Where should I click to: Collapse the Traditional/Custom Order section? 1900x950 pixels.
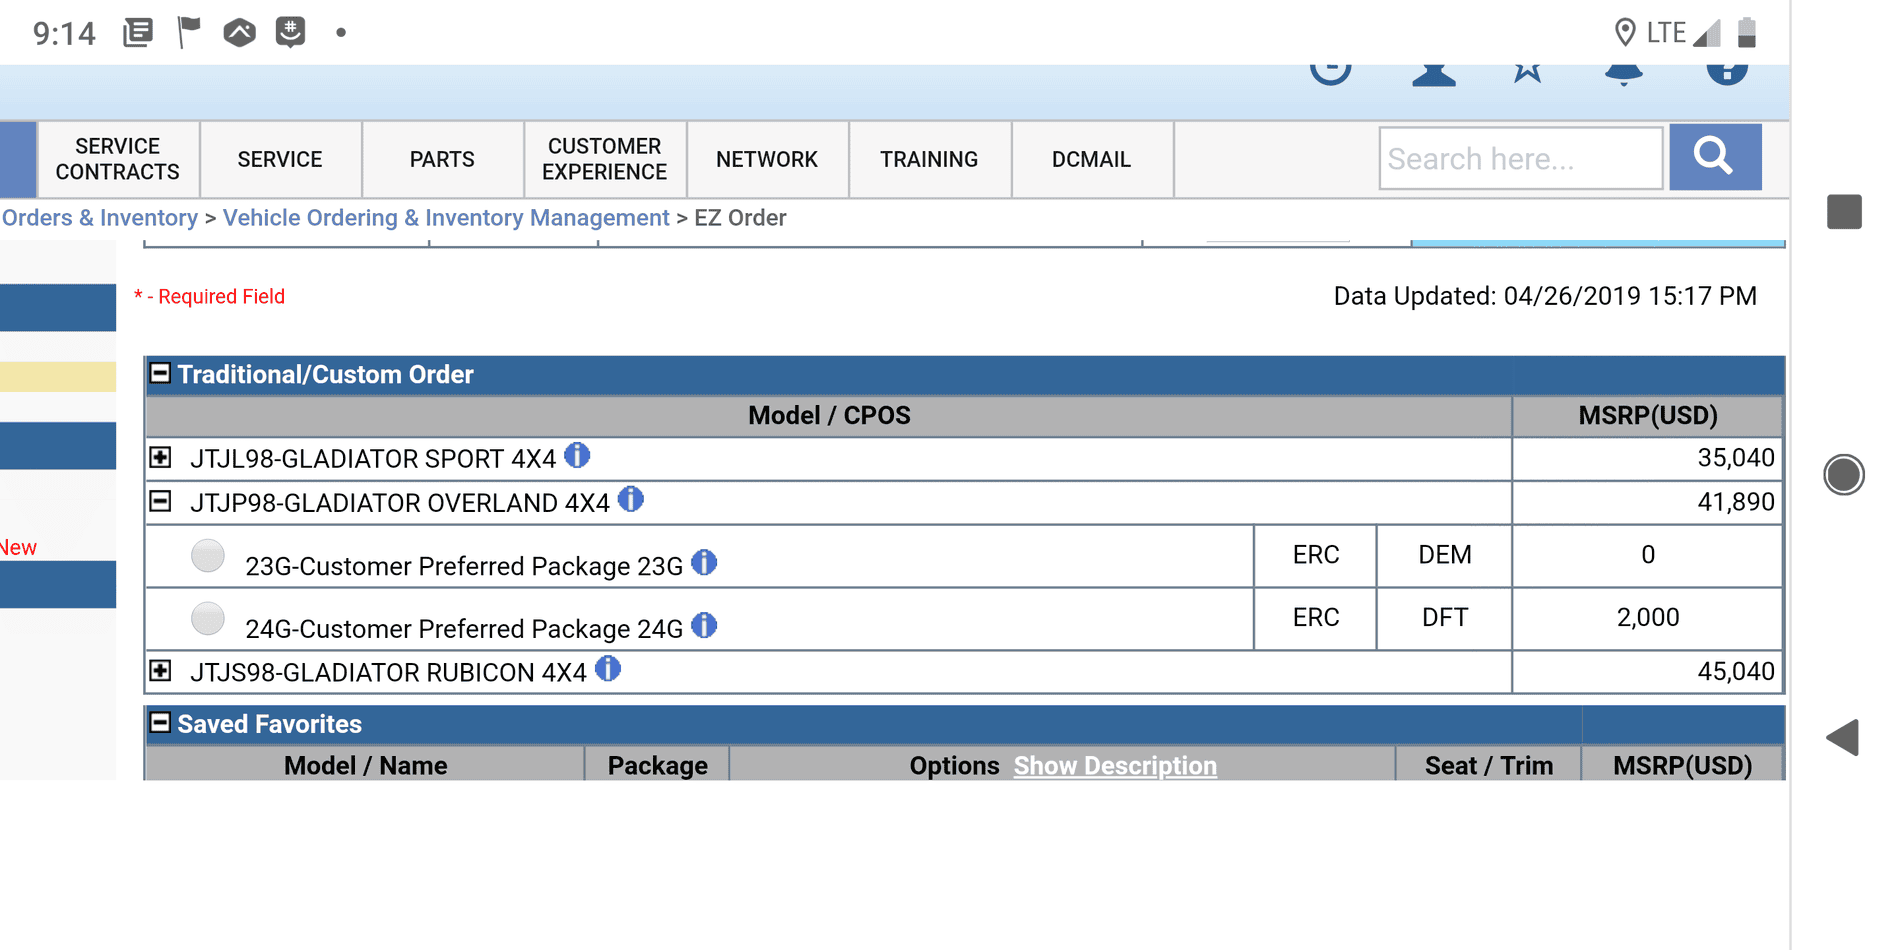[x=160, y=374]
